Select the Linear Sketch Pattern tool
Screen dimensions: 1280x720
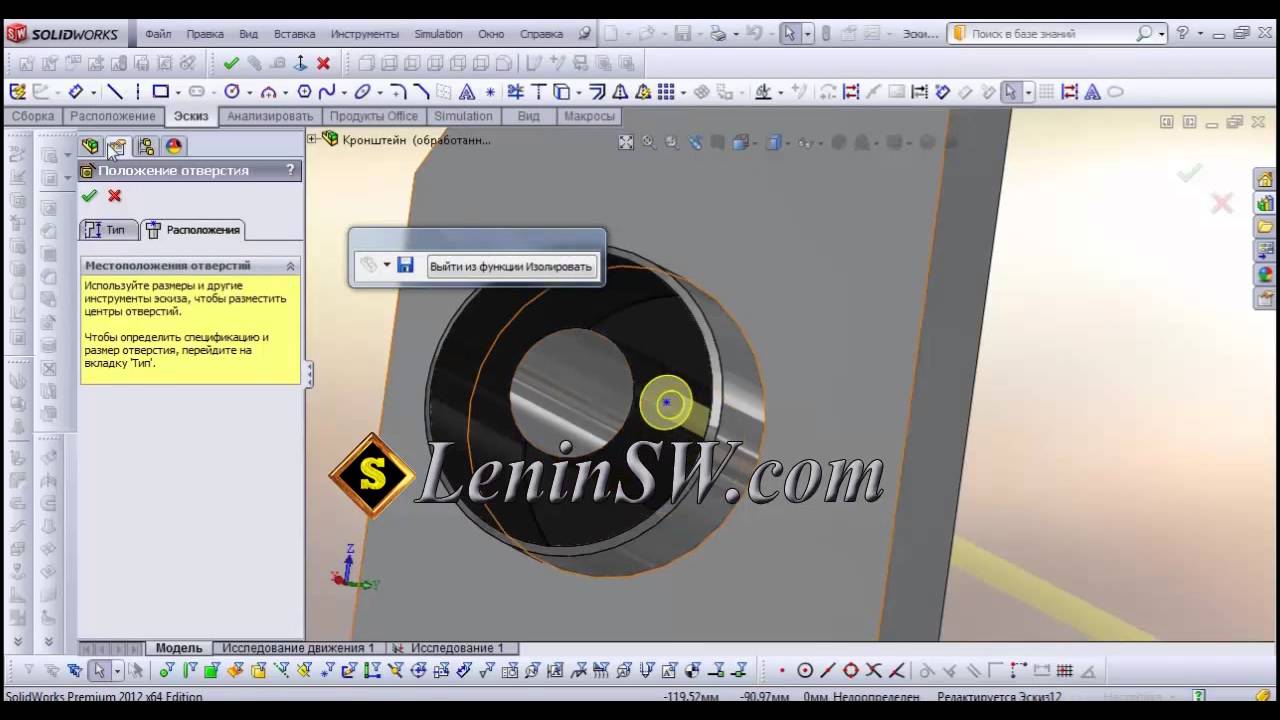click(x=665, y=92)
